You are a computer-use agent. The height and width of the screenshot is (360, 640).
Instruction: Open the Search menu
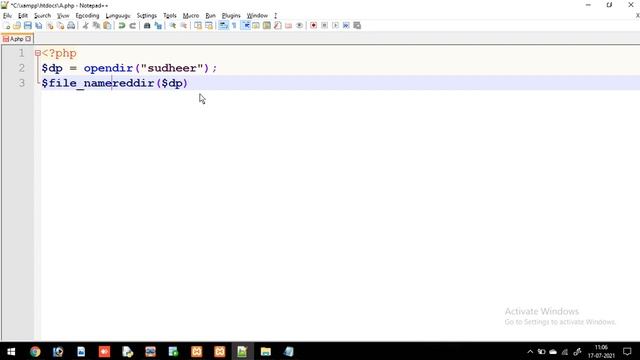click(42, 16)
